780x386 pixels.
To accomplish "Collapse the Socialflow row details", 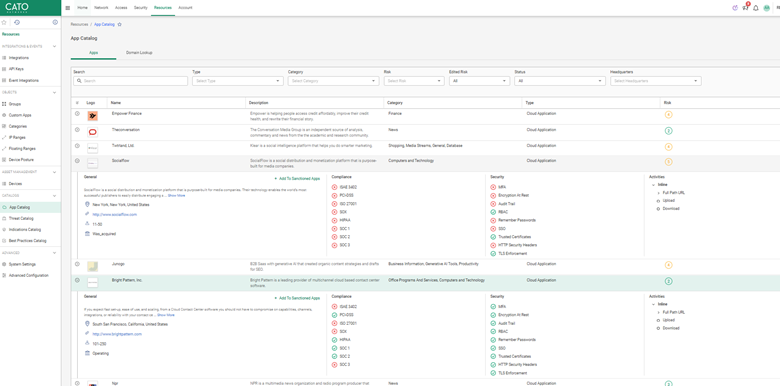I will (77, 161).
